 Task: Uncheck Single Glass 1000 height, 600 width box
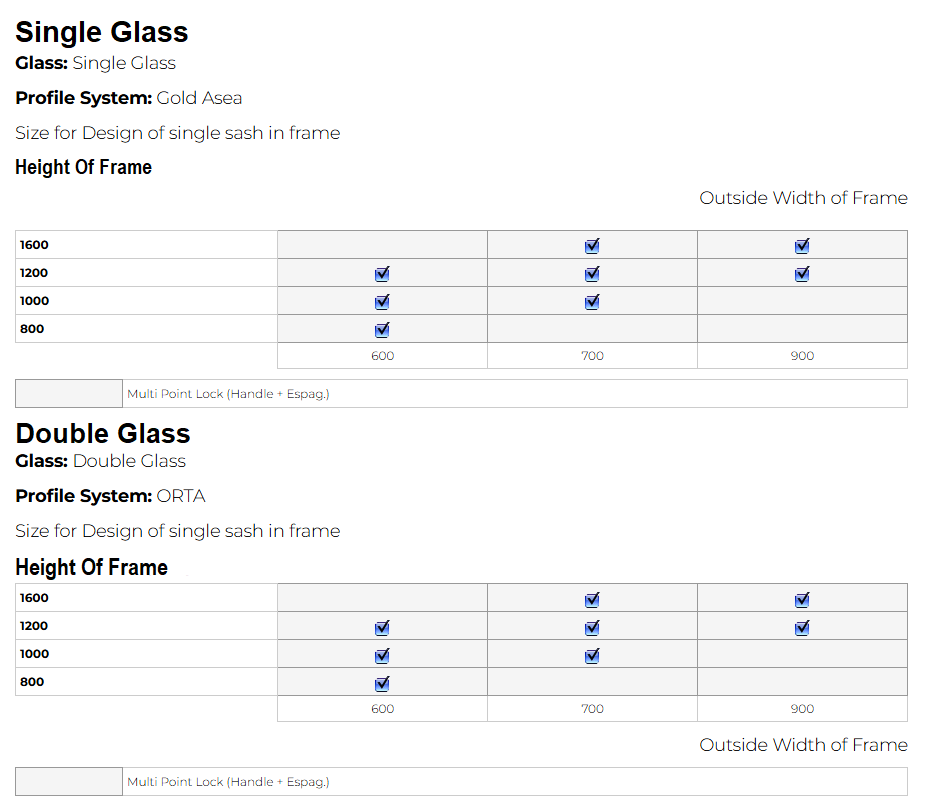382,302
